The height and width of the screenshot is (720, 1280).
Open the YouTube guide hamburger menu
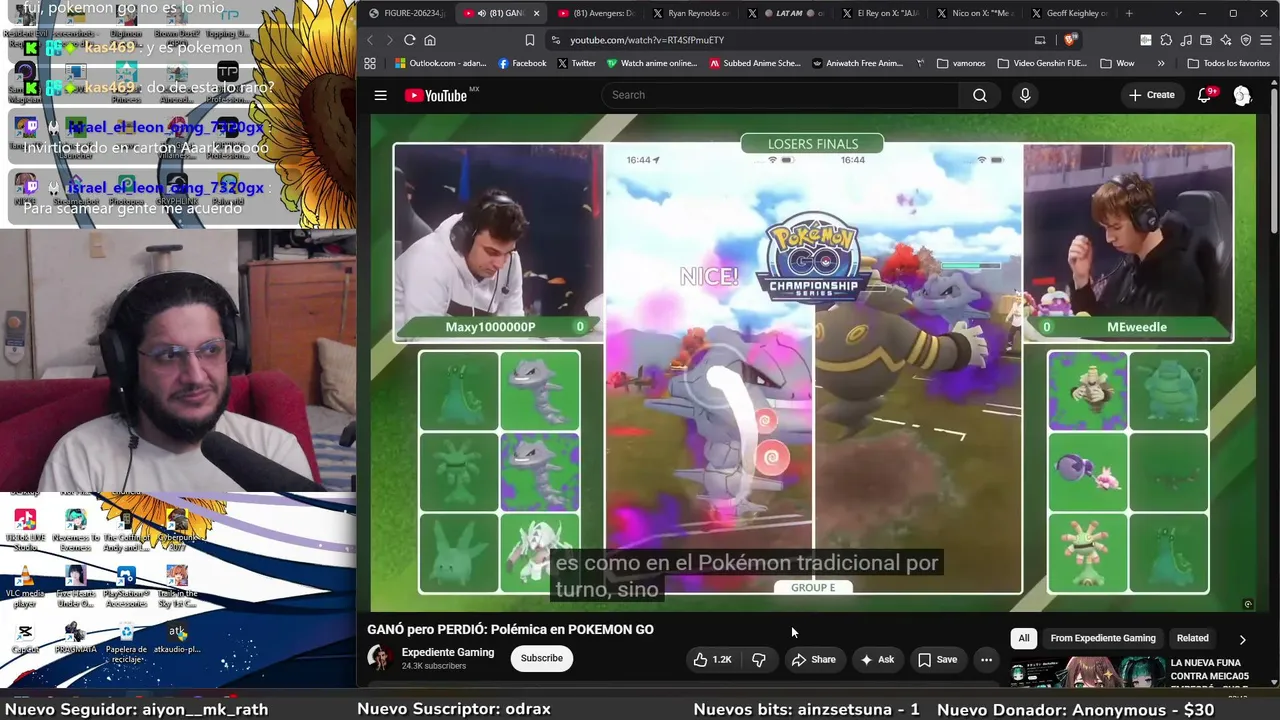click(x=380, y=95)
